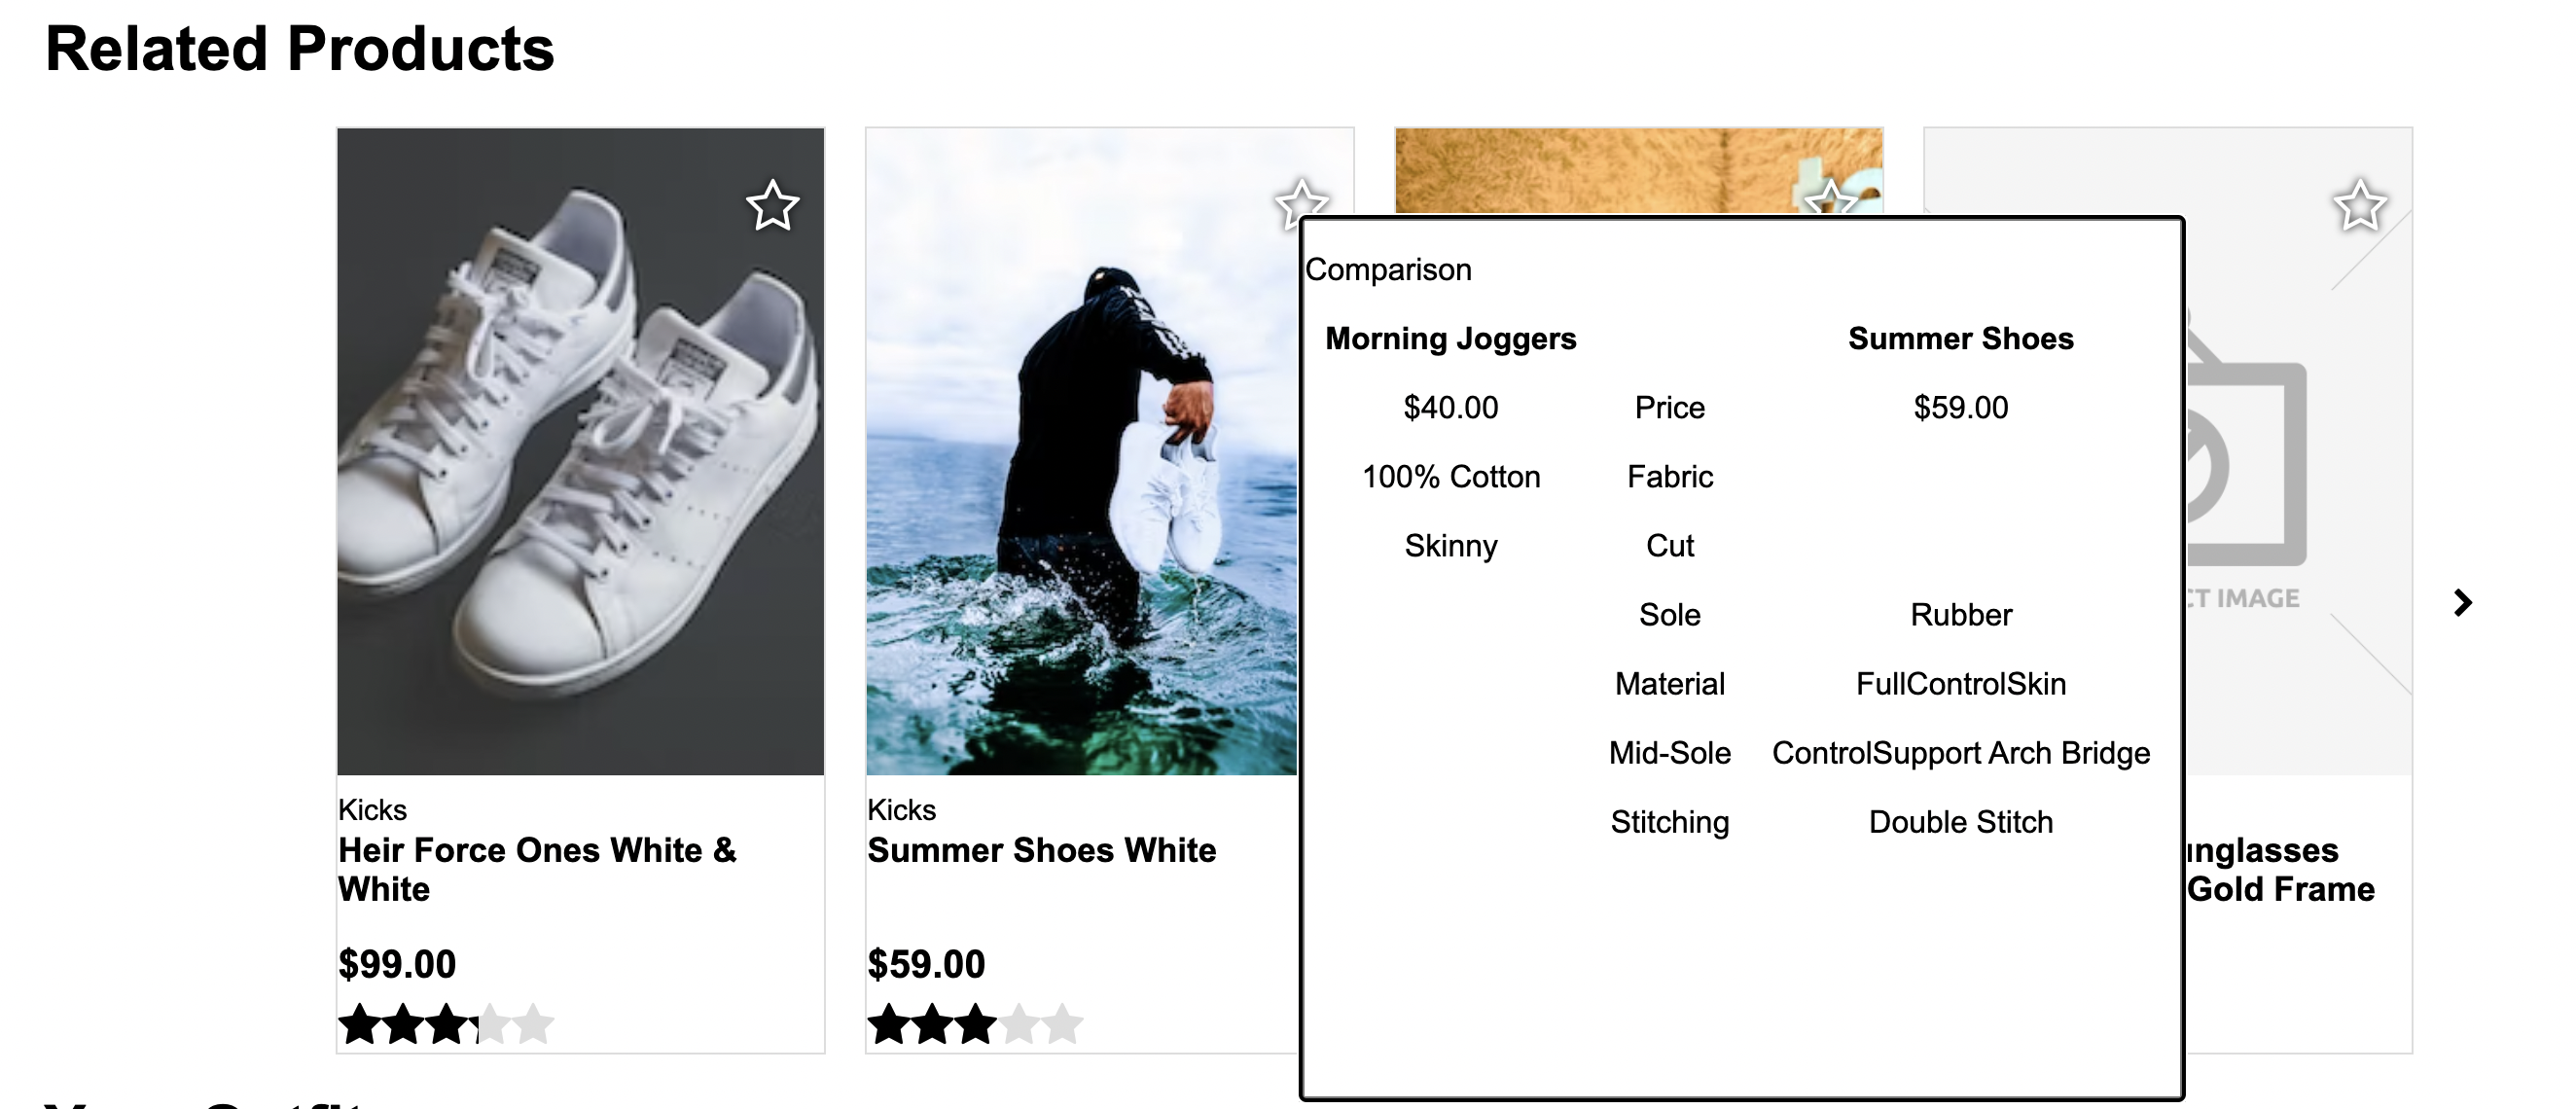Click star rating under Heir Force Ones
2576x1109 pixels.
coord(446,1024)
